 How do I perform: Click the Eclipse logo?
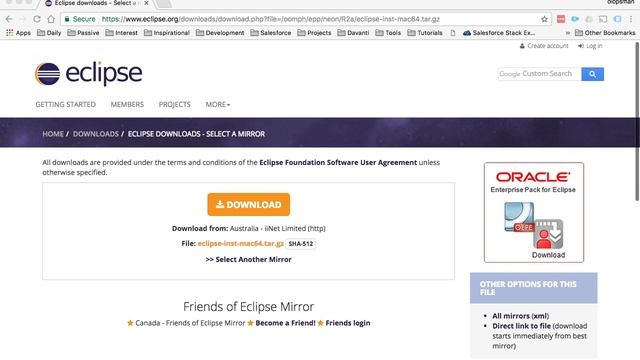tap(89, 74)
